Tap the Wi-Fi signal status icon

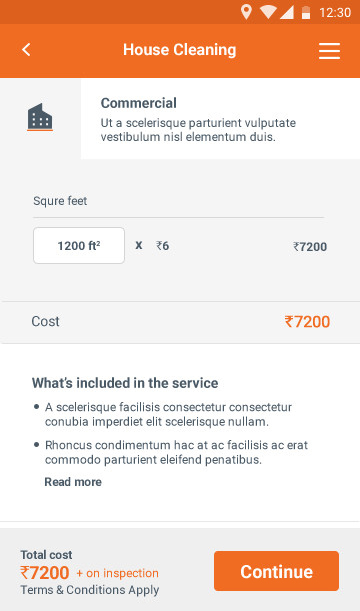[268, 12]
